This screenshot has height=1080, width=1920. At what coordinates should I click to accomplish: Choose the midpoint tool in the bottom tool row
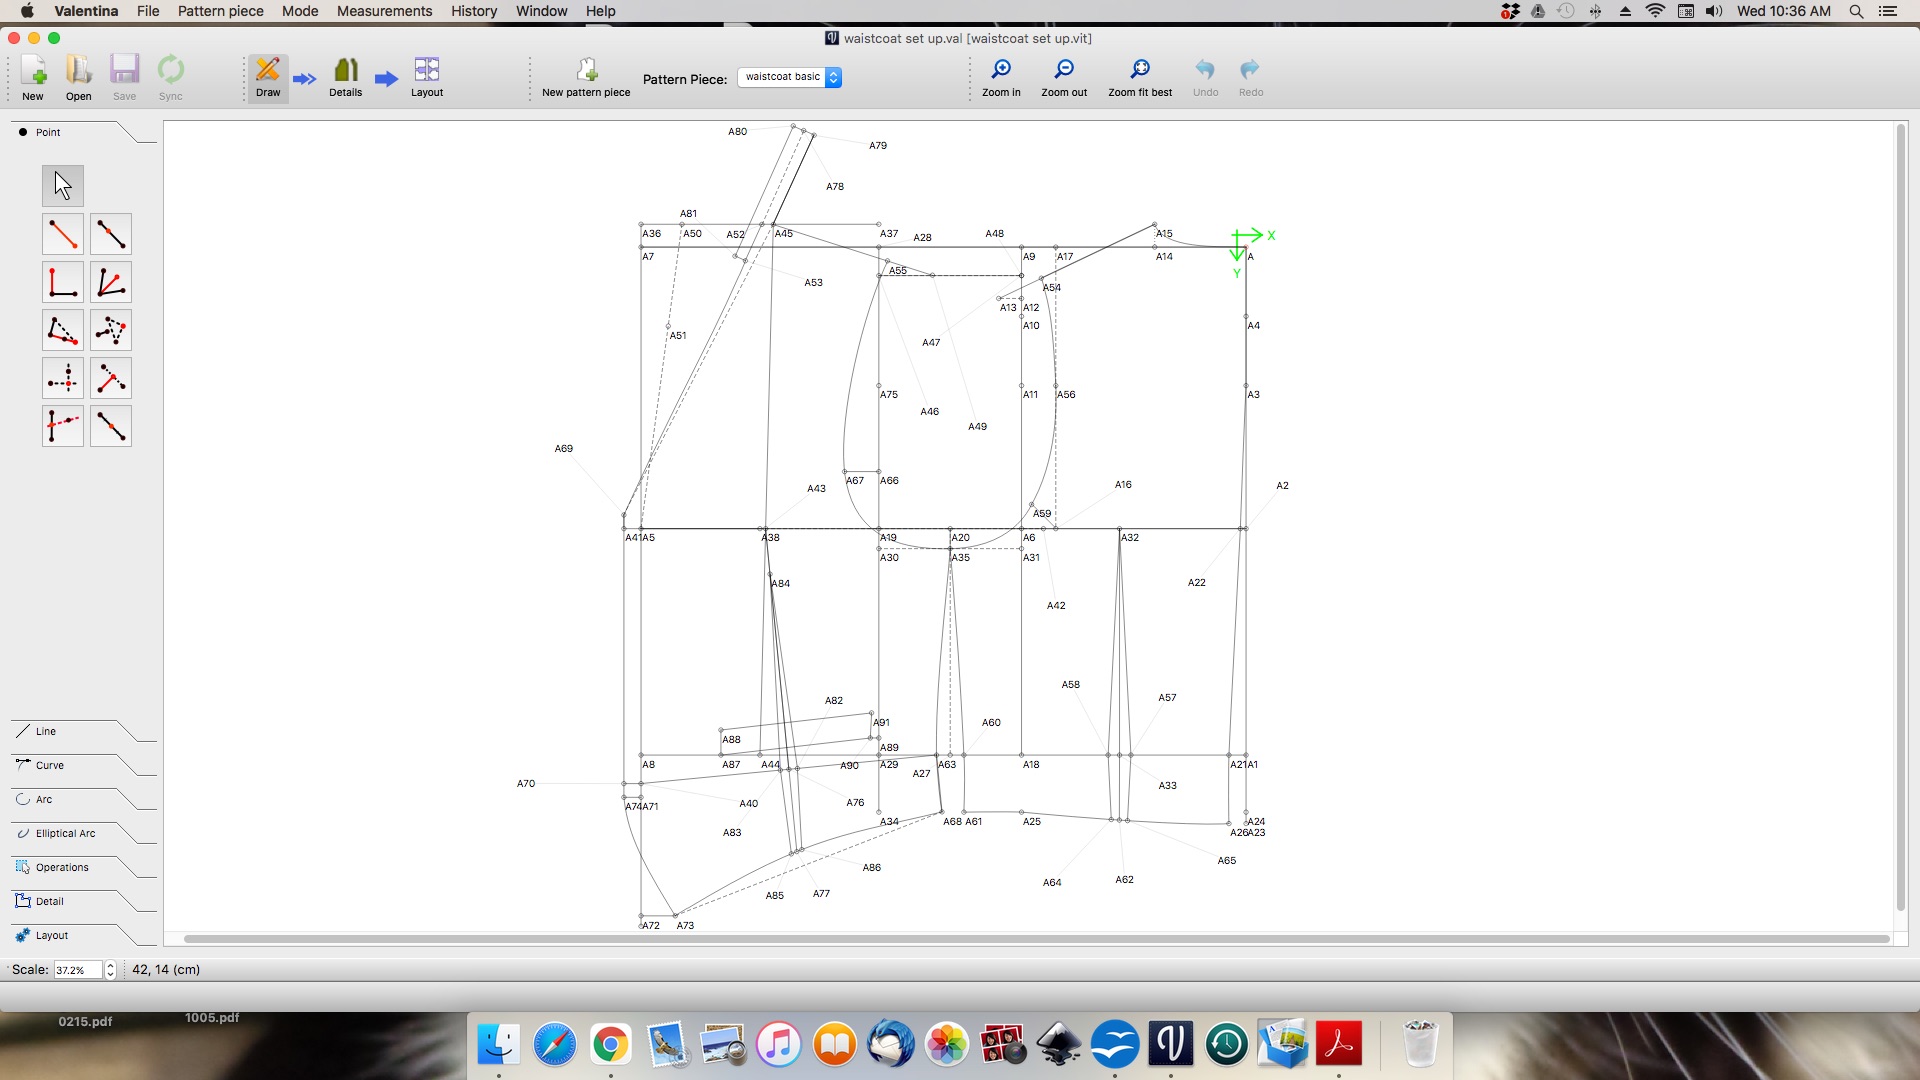[111, 426]
